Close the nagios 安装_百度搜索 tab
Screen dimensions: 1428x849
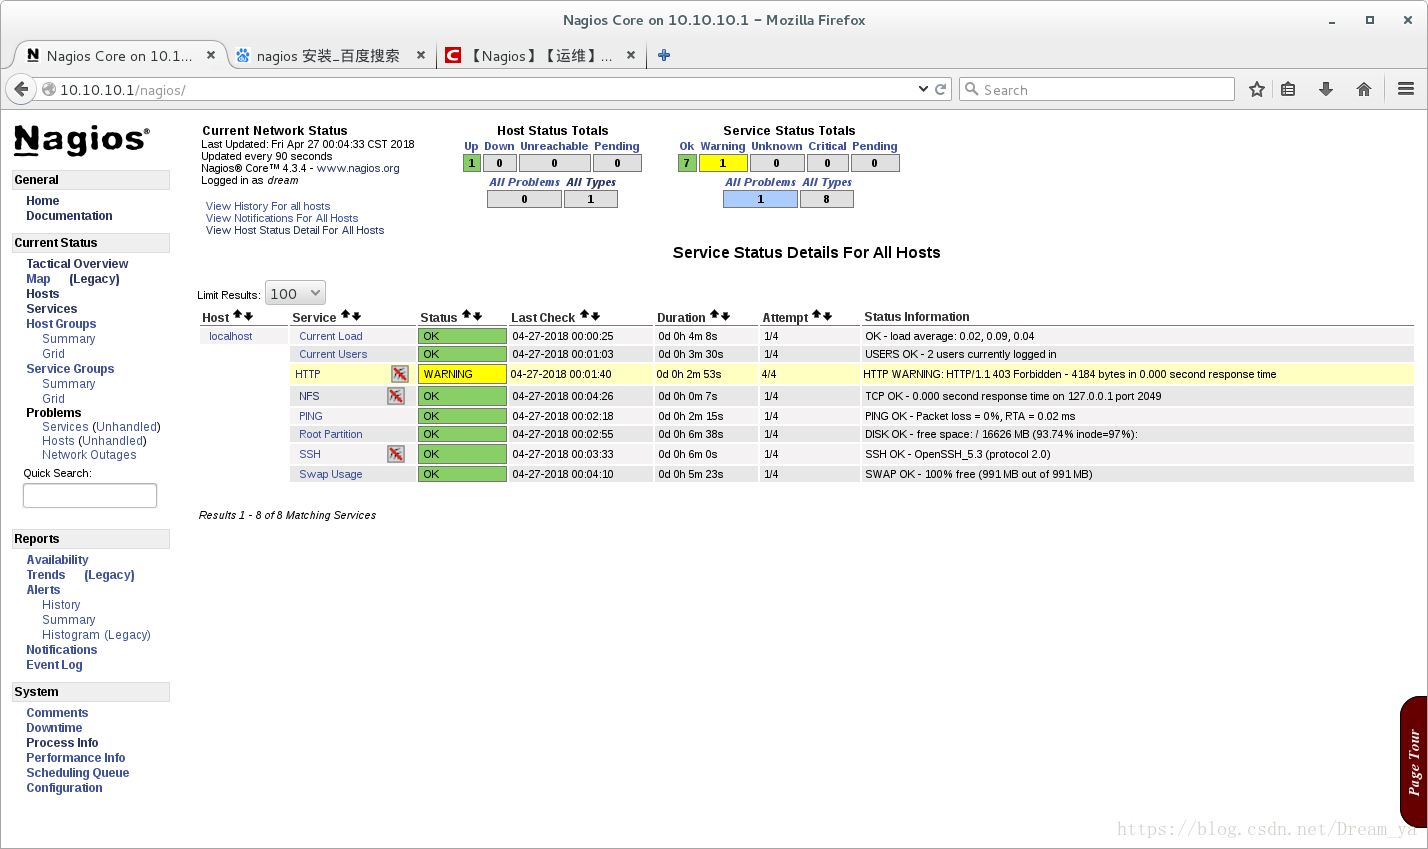point(421,55)
